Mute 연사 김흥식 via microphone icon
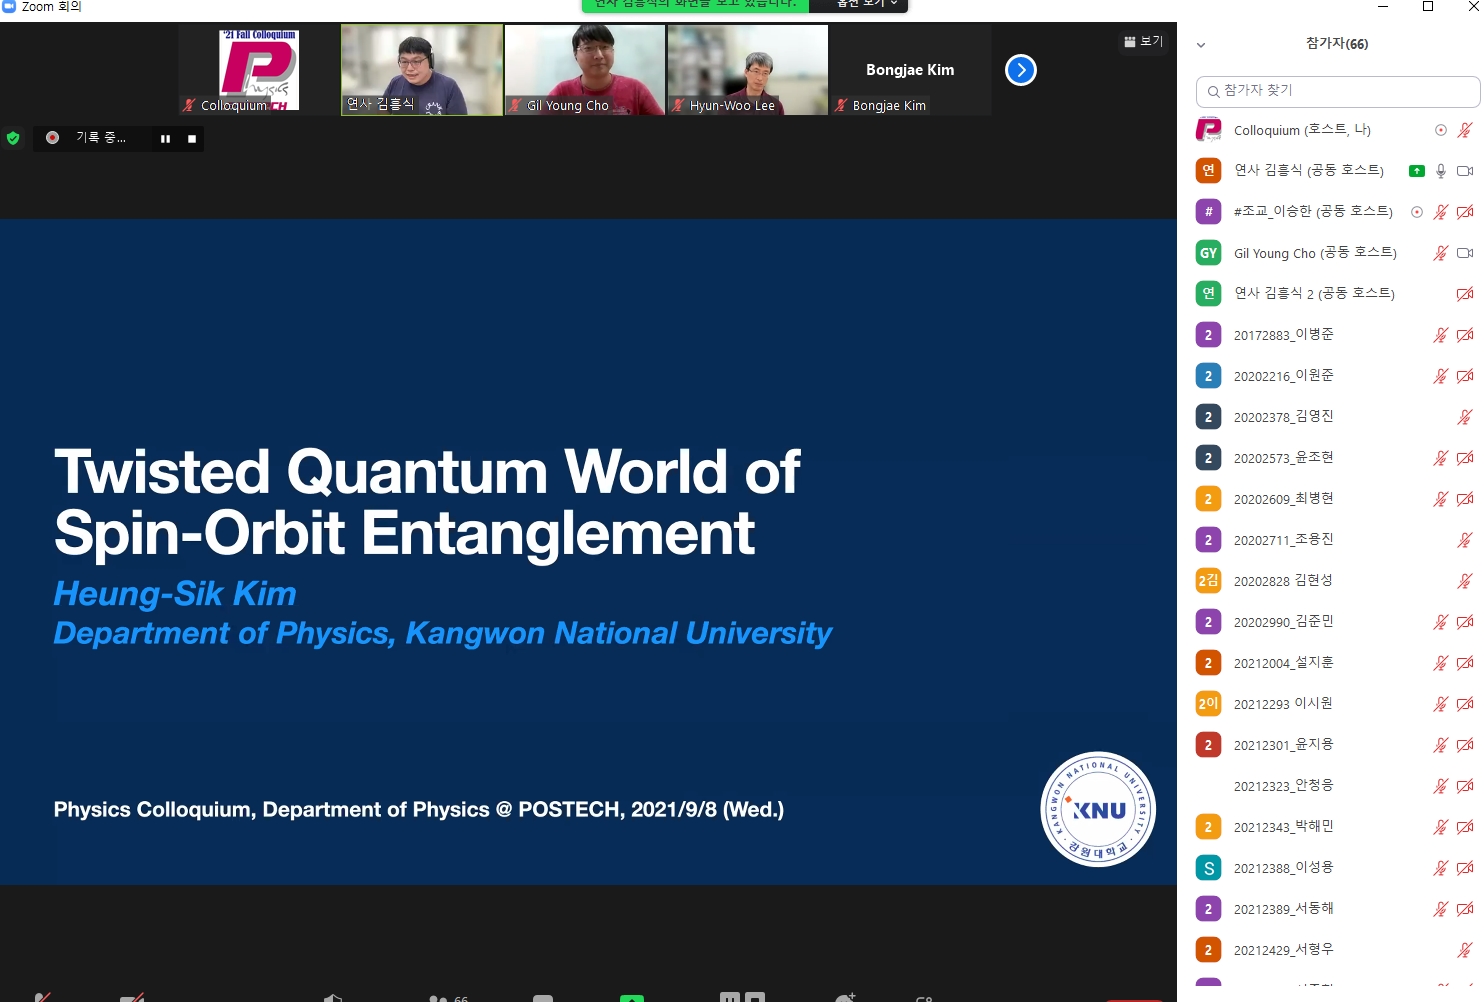This screenshot has height=1002, width=1484. click(1441, 171)
